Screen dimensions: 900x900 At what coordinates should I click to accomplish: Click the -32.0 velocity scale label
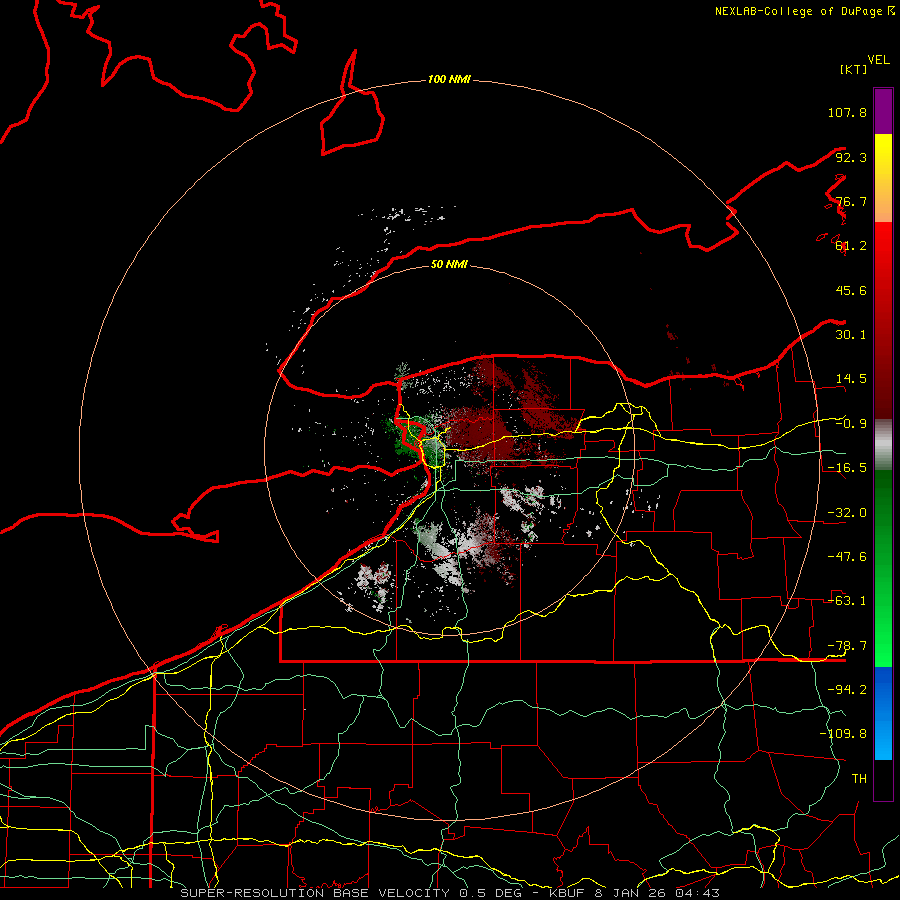point(847,513)
